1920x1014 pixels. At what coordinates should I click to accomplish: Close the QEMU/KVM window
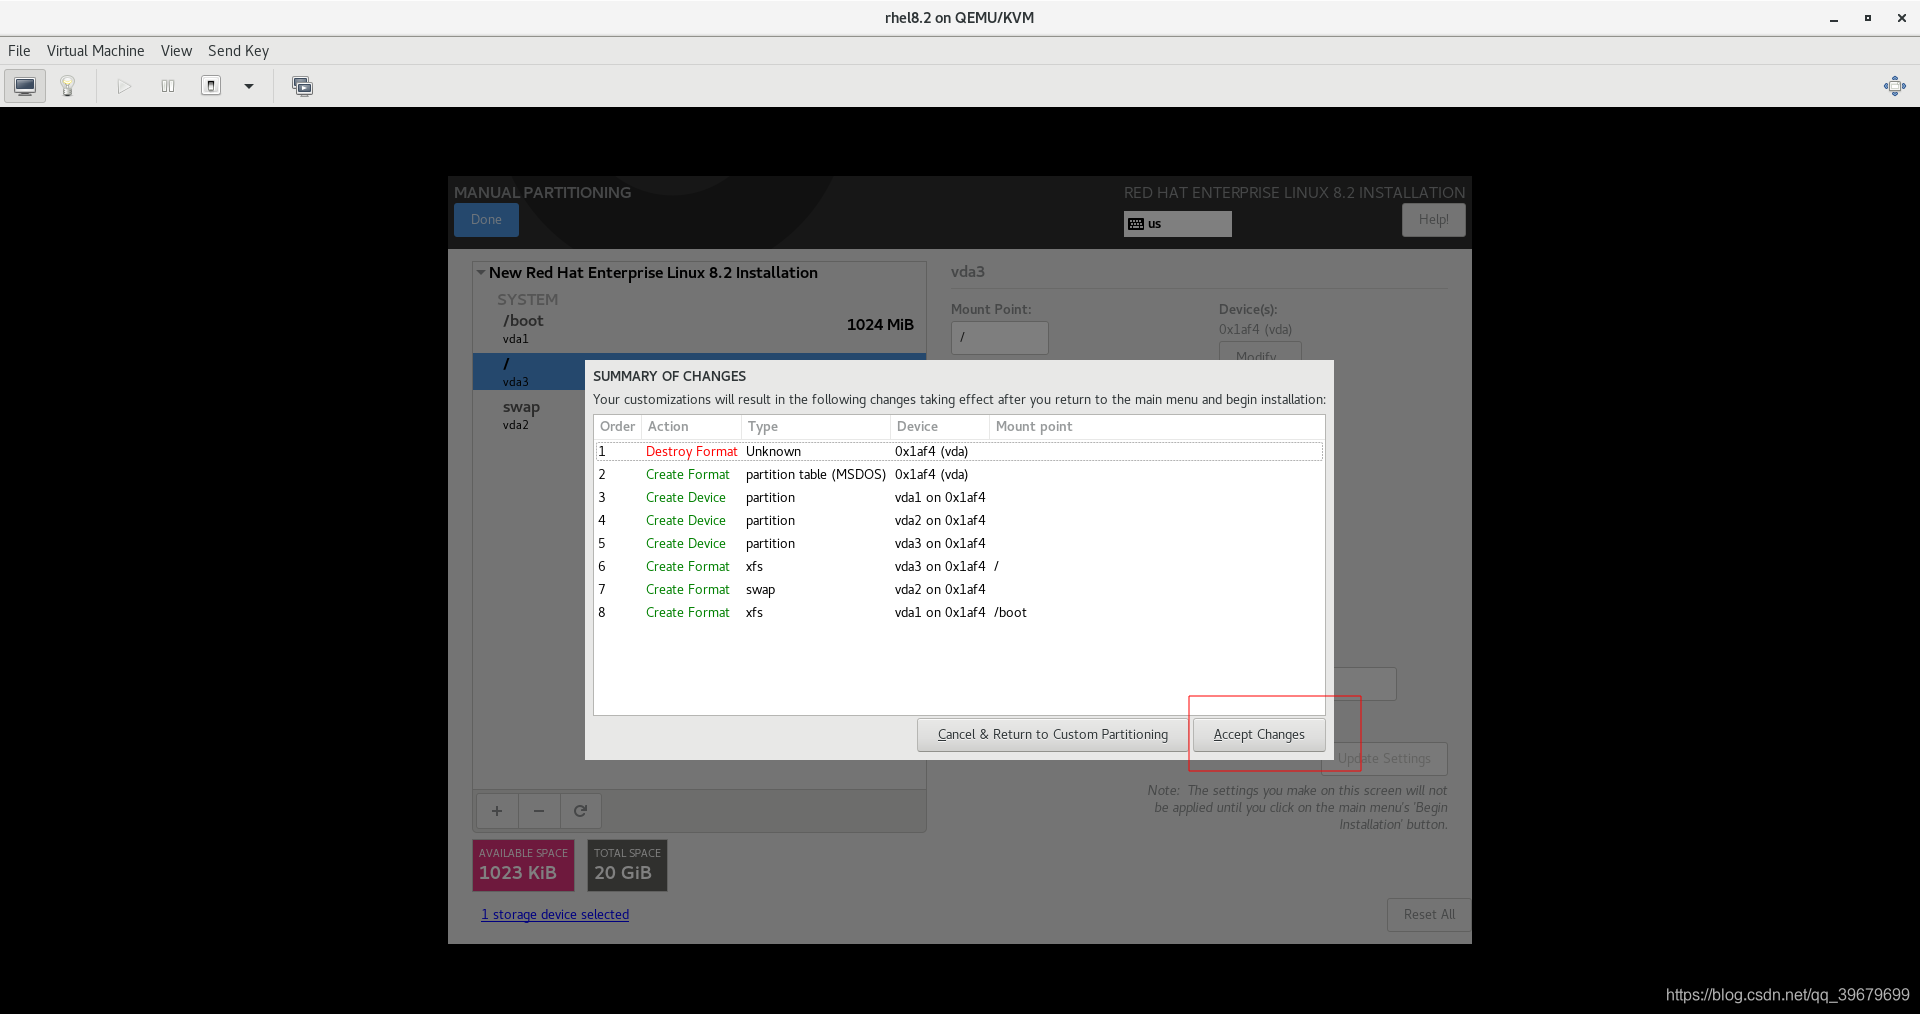tap(1901, 18)
